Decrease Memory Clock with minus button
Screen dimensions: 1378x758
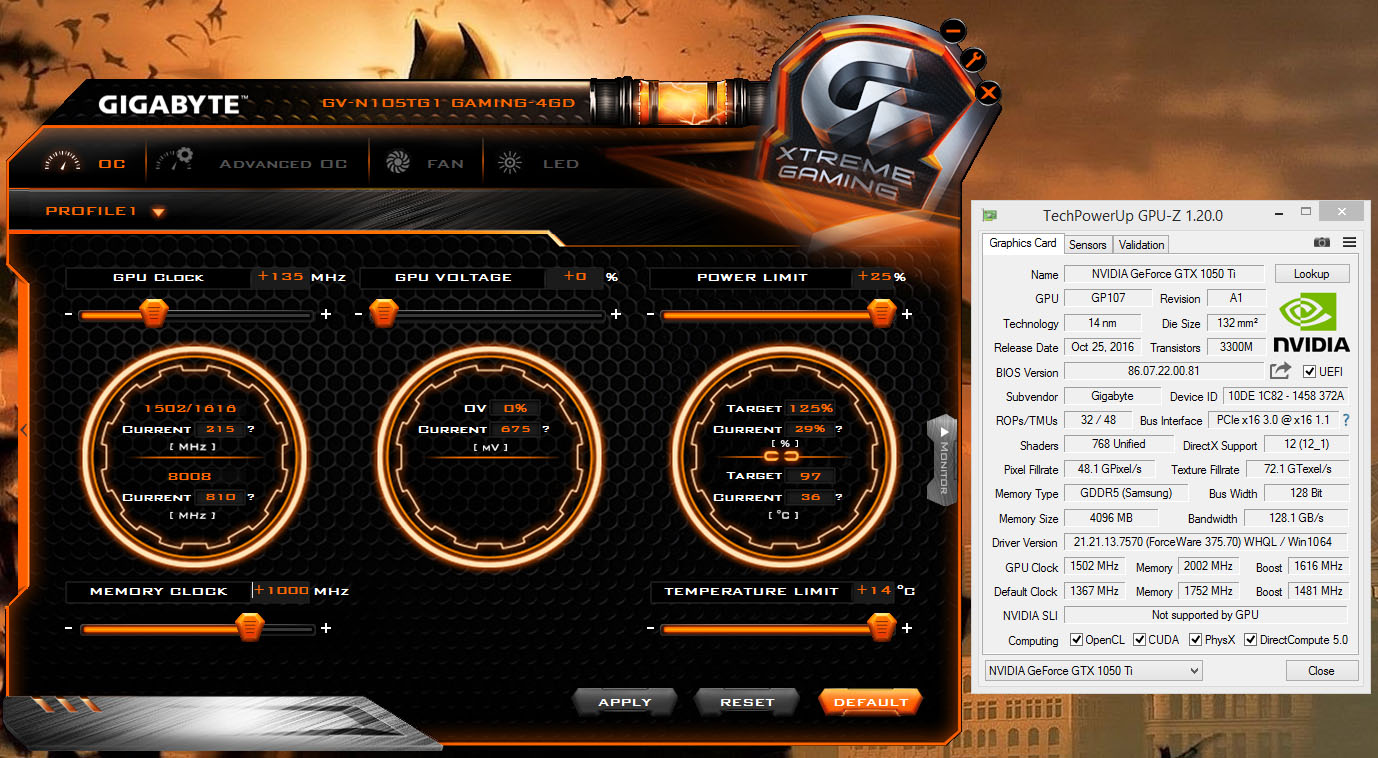click(x=69, y=628)
